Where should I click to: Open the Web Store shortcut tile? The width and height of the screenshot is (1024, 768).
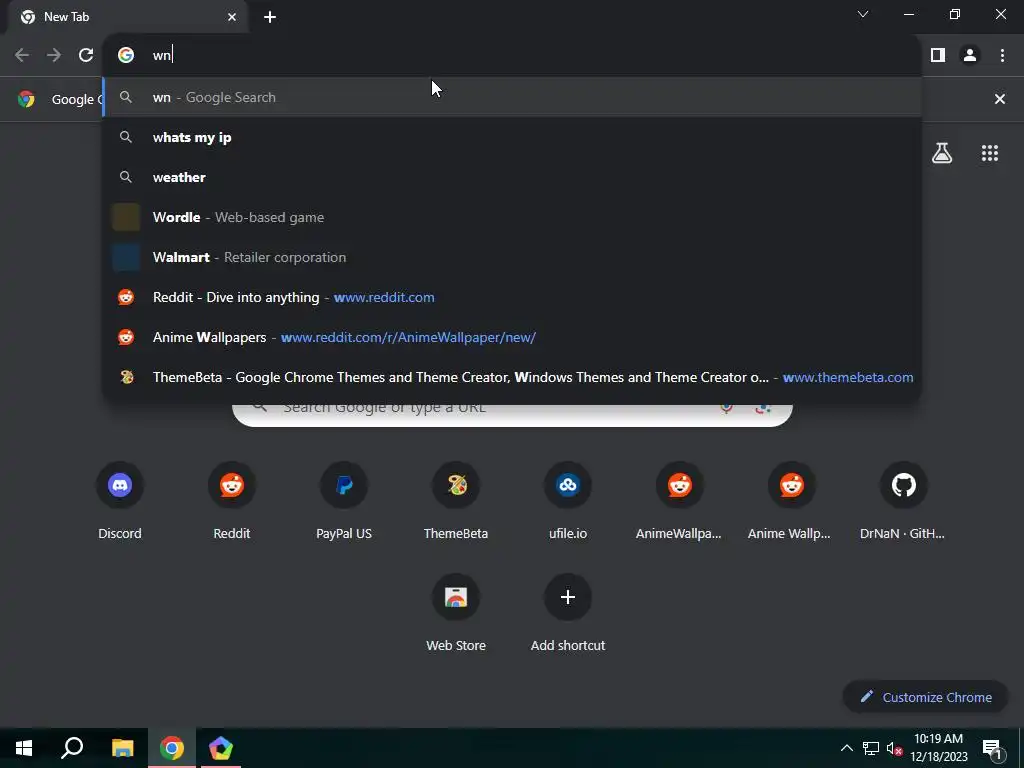(x=456, y=614)
